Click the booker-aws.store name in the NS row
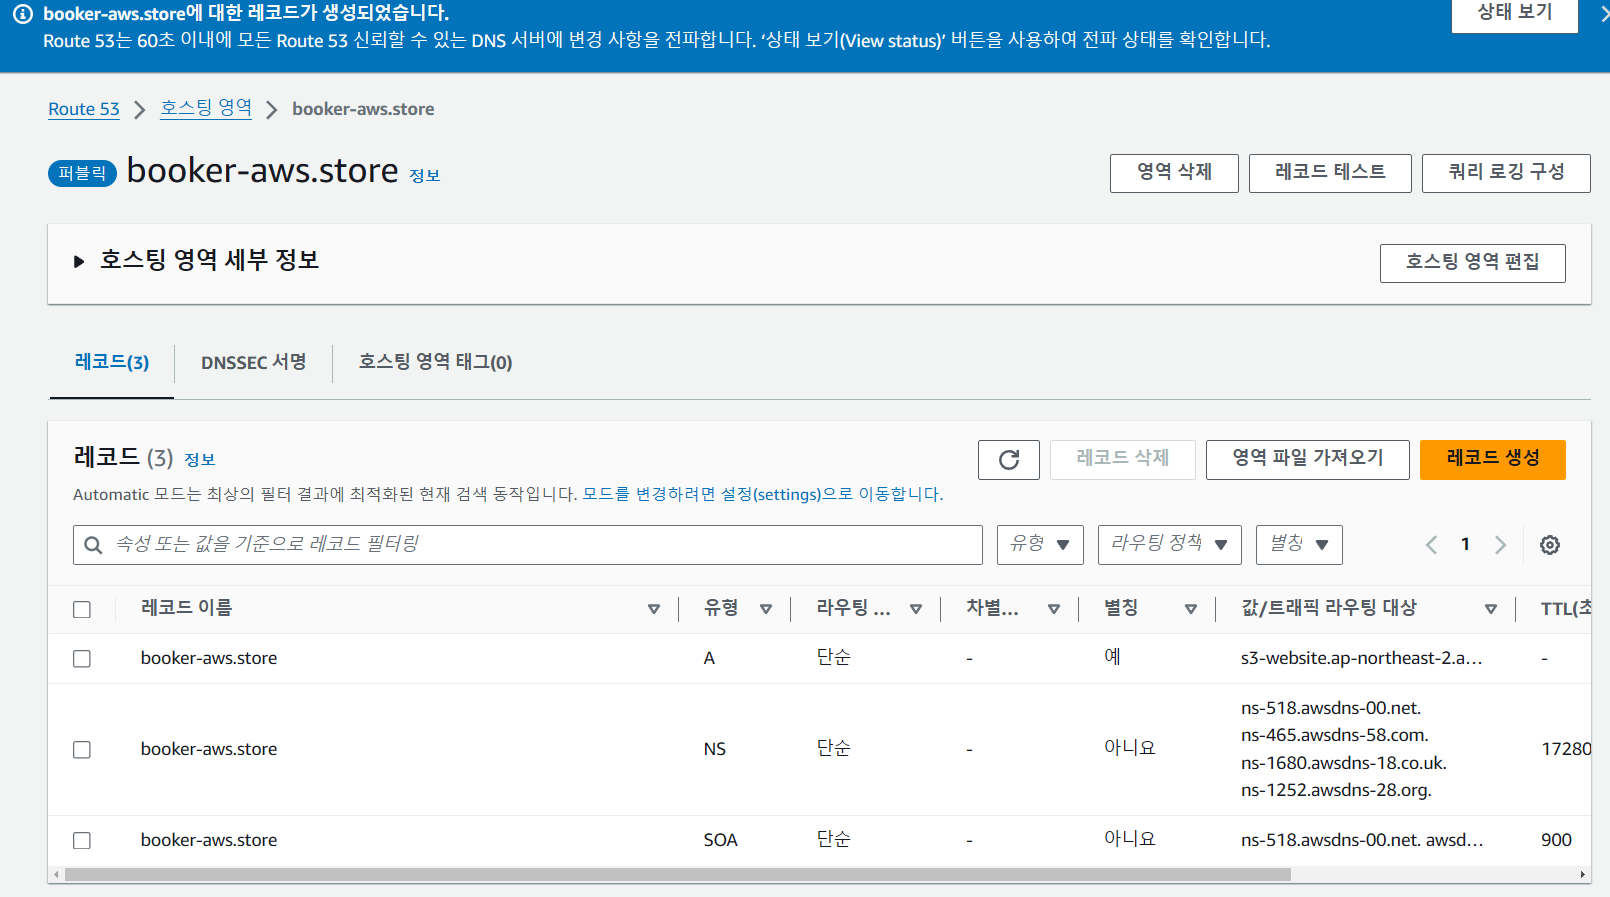This screenshot has height=897, width=1610. point(209,749)
